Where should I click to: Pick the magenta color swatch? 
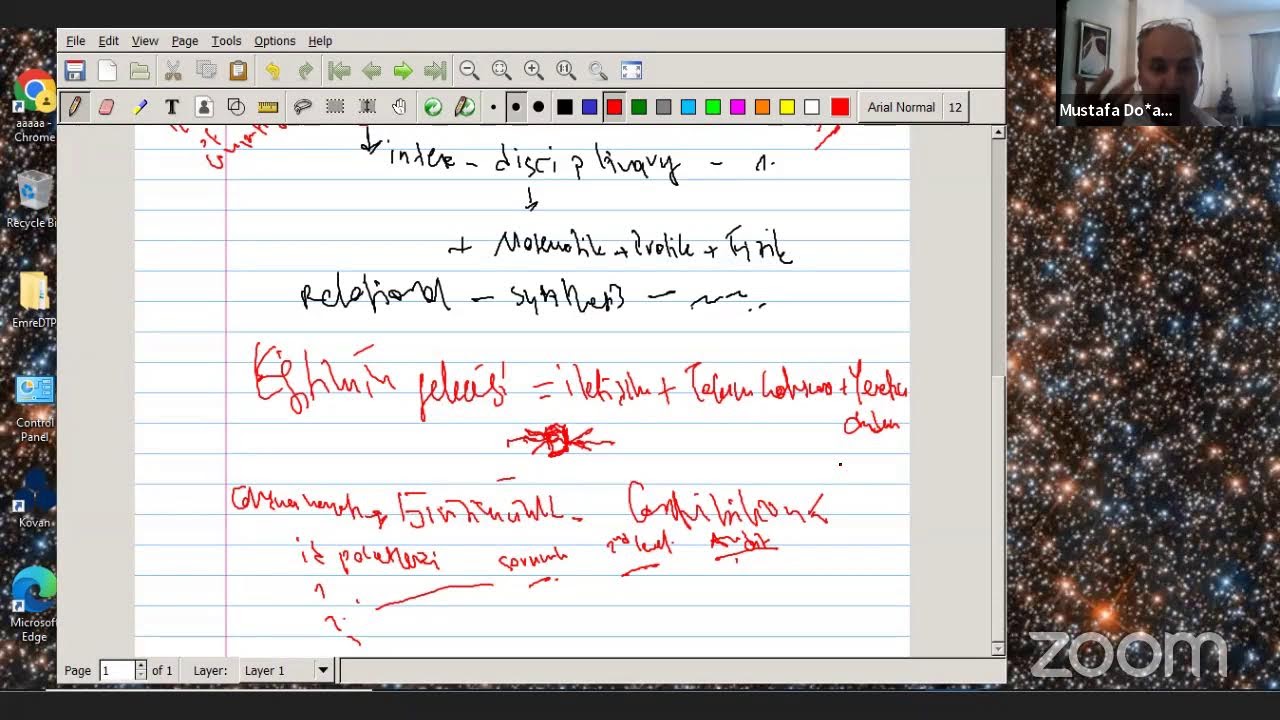point(738,107)
